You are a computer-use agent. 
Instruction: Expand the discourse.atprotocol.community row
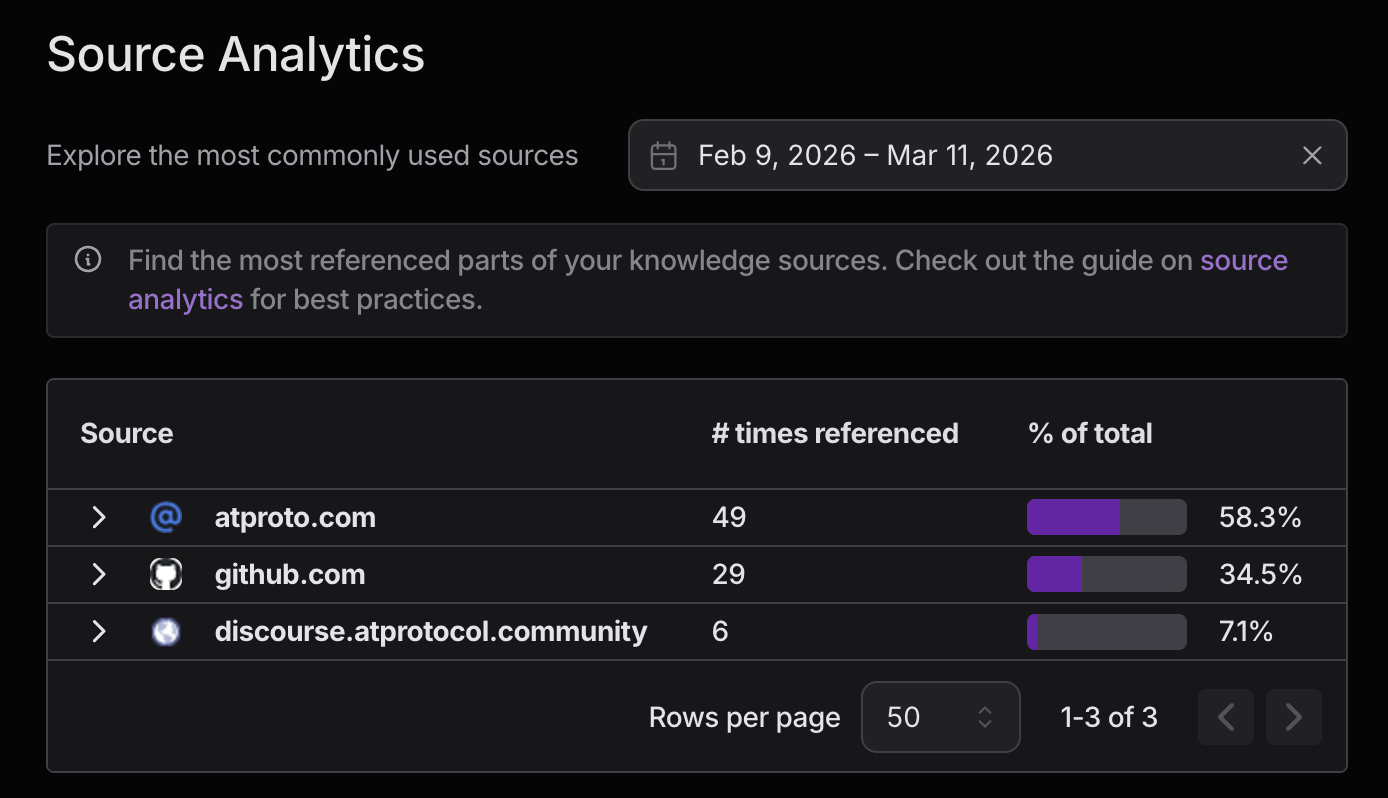click(98, 632)
